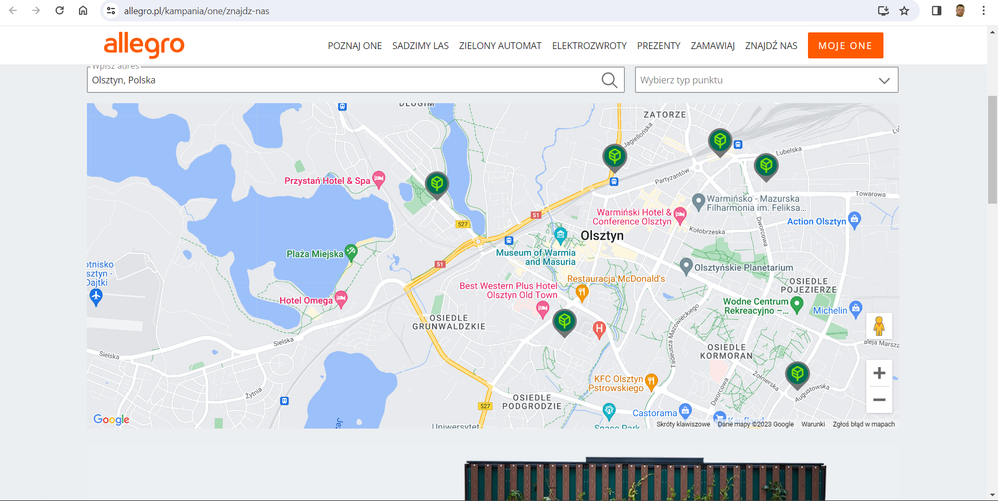The height and width of the screenshot is (501, 998).
Task: Select the parcel marker near Best Western hotel
Action: pos(564,323)
